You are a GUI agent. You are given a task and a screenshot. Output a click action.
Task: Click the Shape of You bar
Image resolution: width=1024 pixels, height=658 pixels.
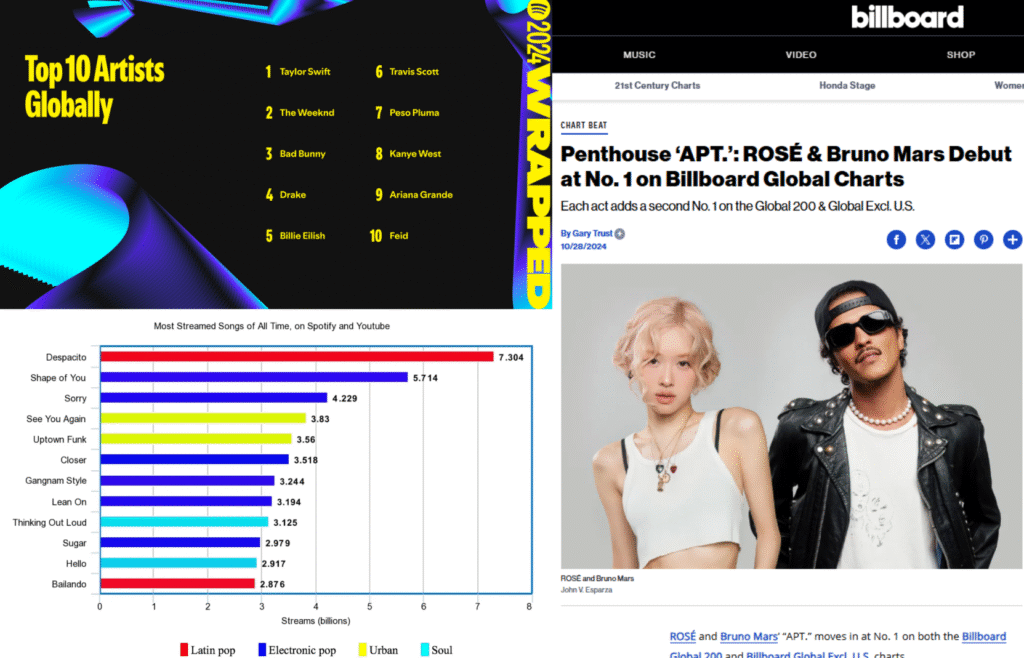[x=254, y=377]
